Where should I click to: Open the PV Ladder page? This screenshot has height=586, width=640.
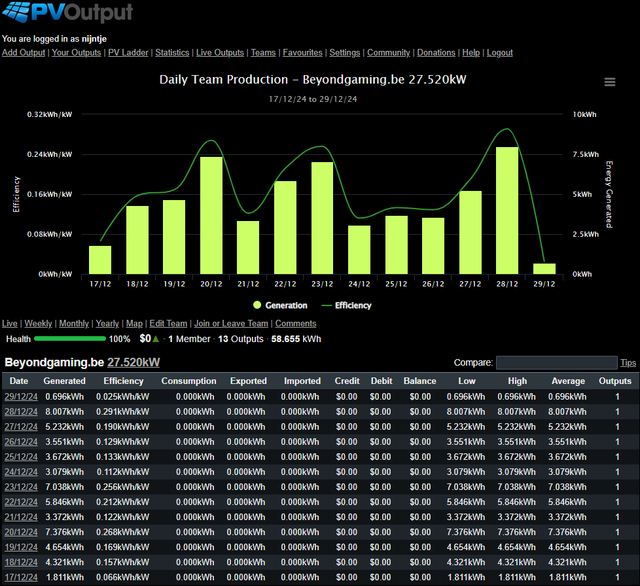tap(128, 53)
